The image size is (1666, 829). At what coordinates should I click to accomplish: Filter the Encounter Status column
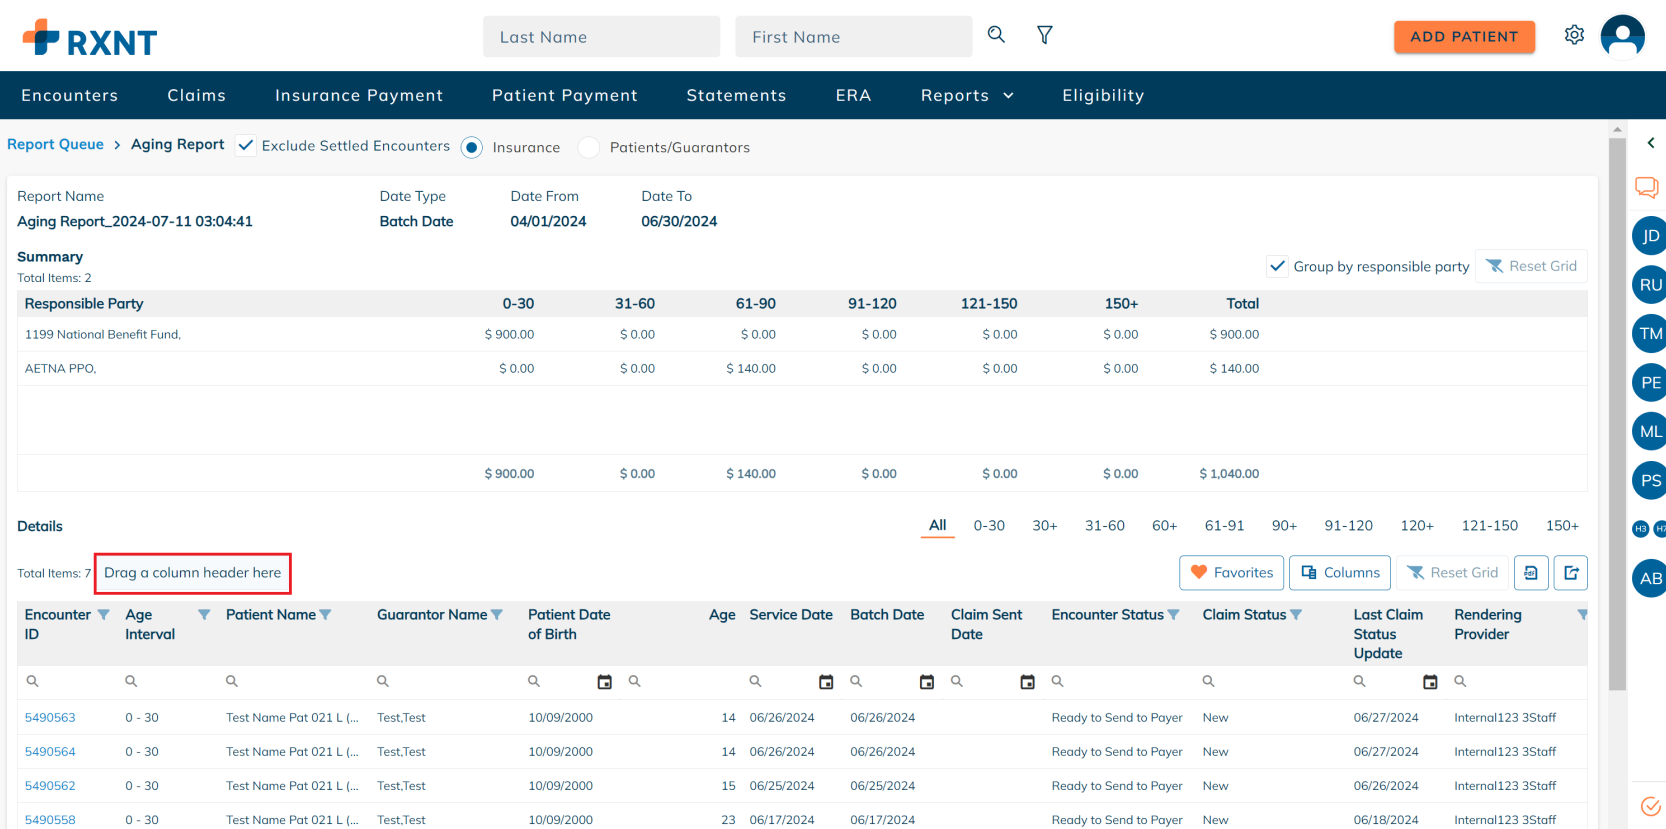[x=1174, y=615]
